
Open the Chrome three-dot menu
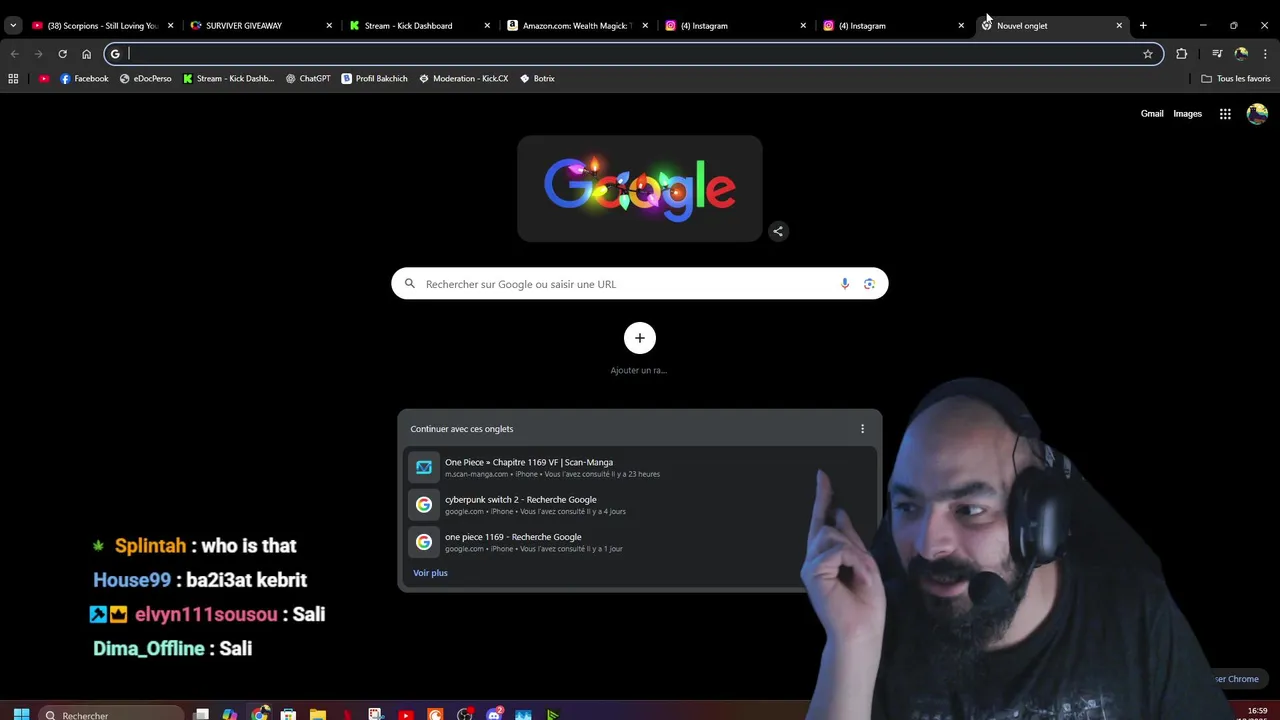tap(1265, 54)
